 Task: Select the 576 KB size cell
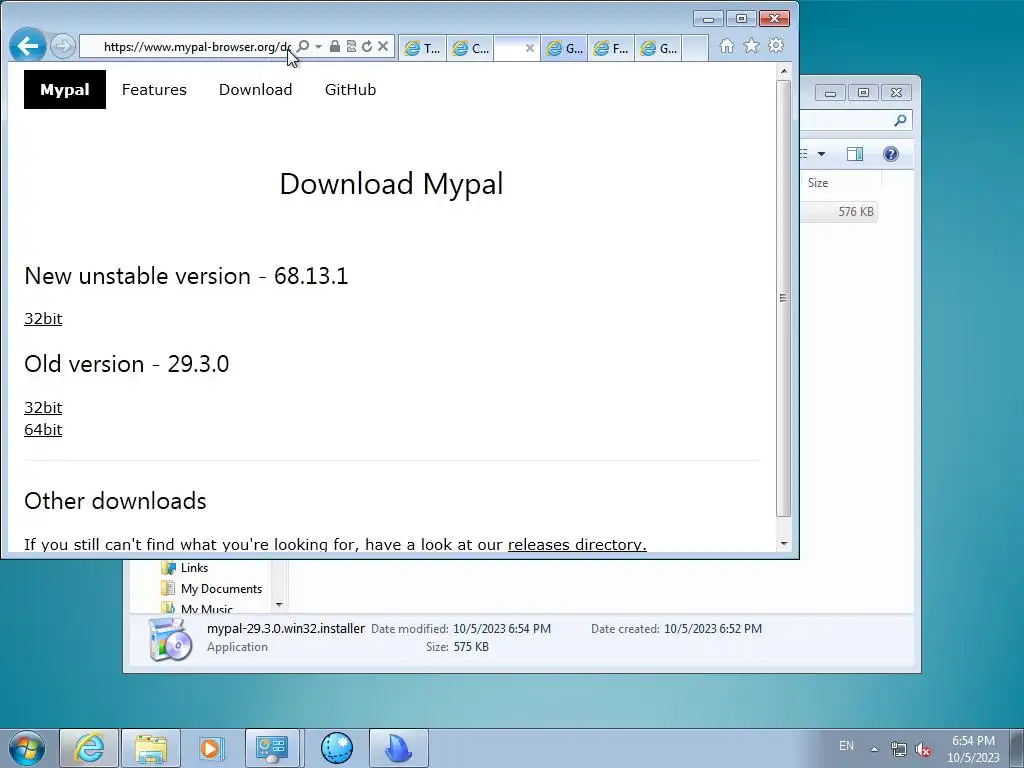coord(856,212)
